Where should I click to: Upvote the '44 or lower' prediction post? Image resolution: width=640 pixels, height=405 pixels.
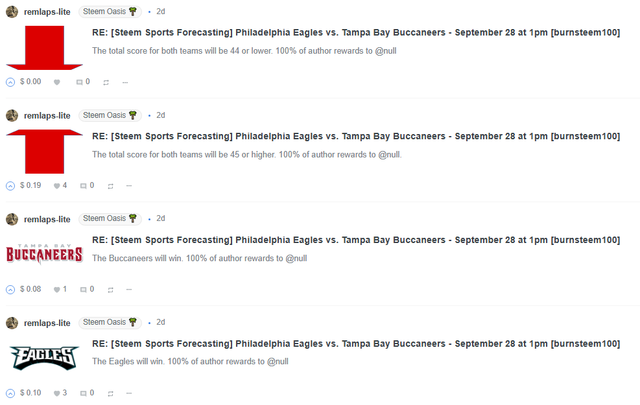[x=11, y=82]
